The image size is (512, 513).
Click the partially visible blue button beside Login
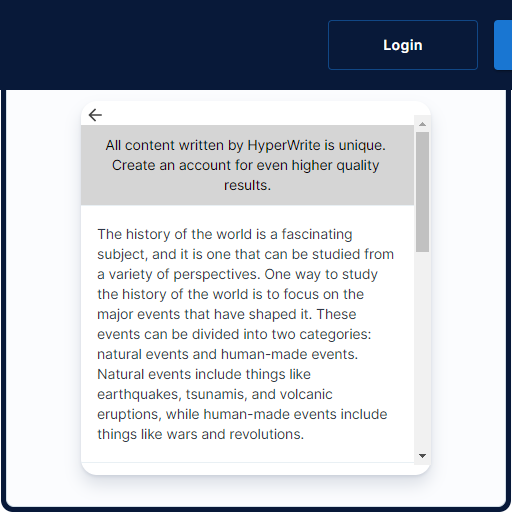click(x=503, y=45)
